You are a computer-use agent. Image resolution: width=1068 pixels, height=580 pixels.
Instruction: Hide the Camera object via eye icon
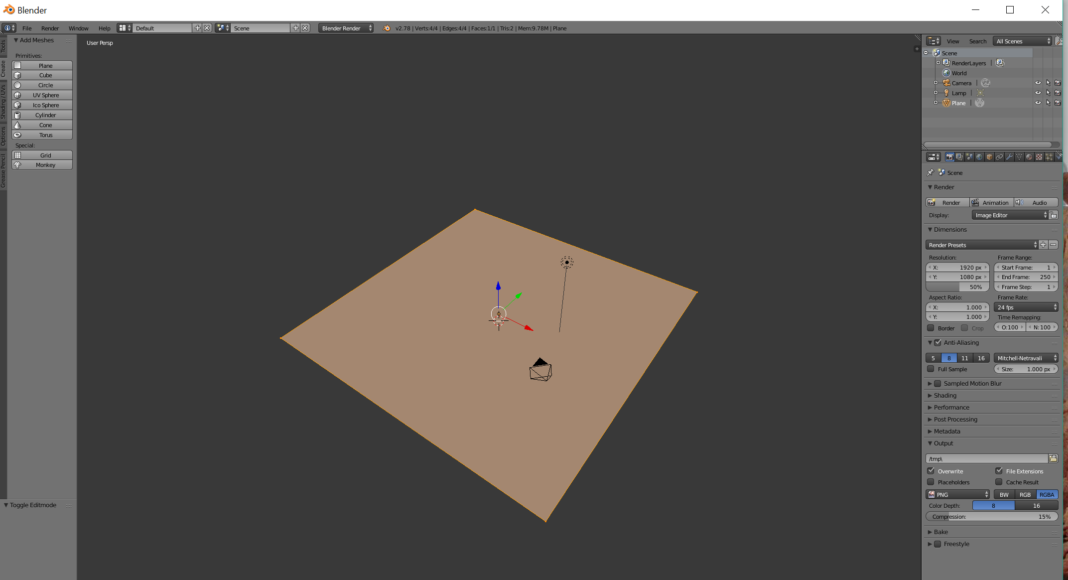tap(1037, 83)
